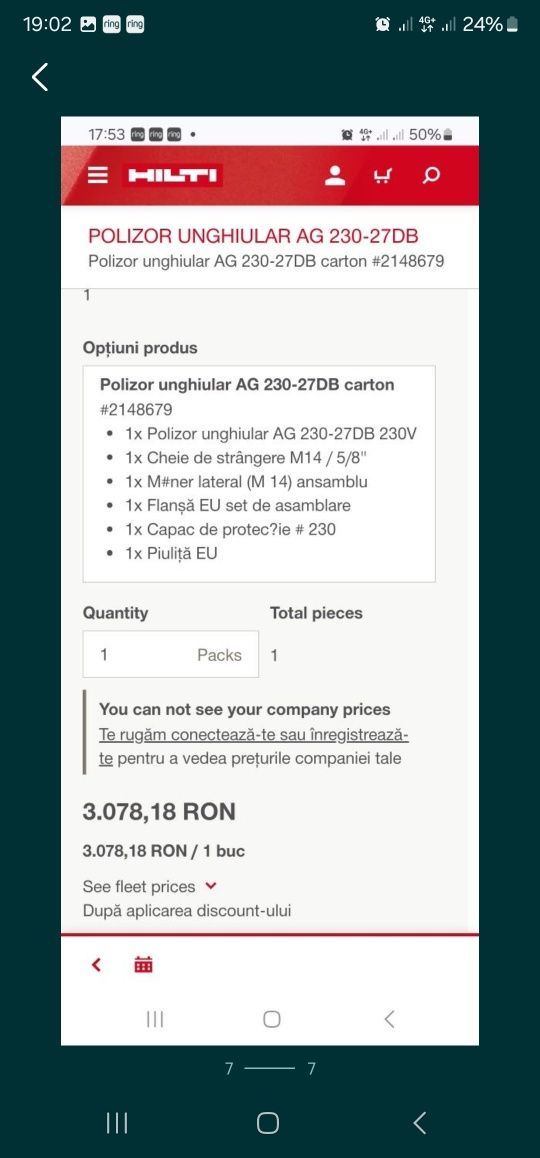
Task: Edit the Quantity input field
Action: click(171, 654)
